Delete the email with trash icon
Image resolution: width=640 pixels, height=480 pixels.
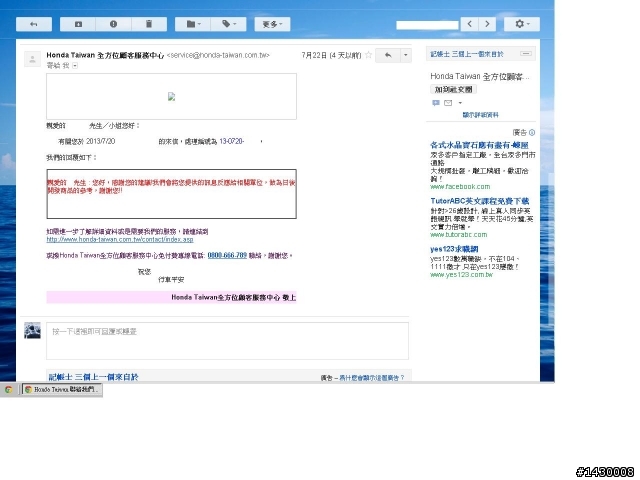(x=149, y=24)
